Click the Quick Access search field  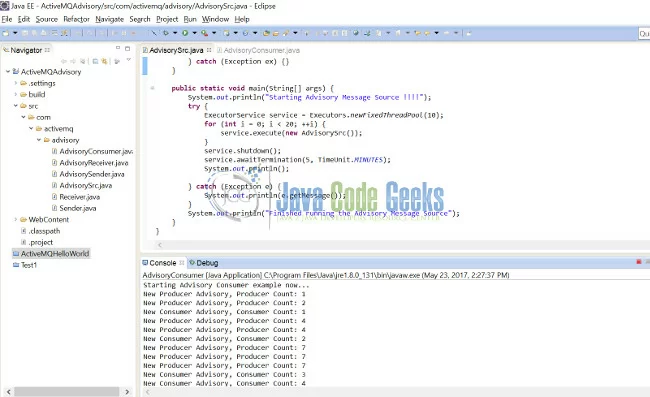pos(644,34)
